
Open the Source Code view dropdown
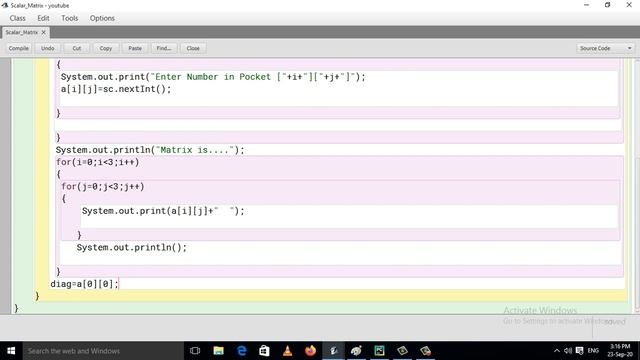[x=606, y=48]
